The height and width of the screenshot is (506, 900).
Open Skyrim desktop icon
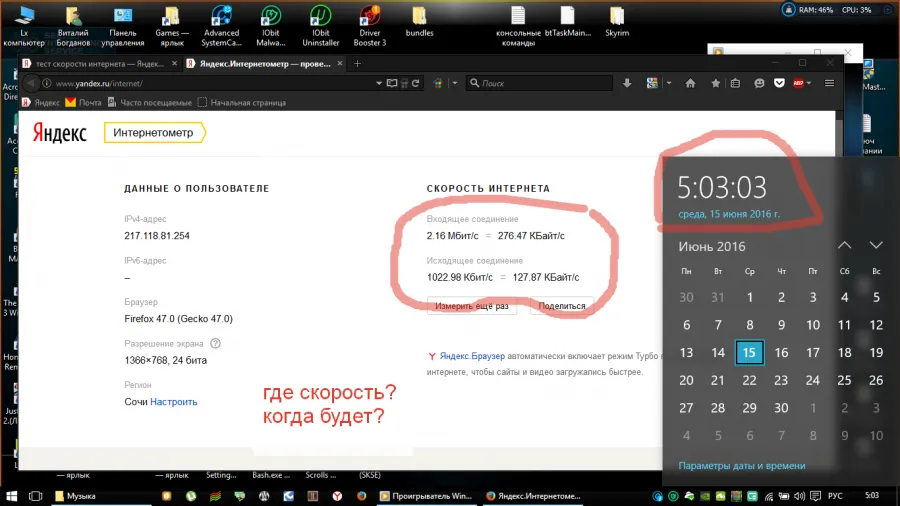coord(617,22)
